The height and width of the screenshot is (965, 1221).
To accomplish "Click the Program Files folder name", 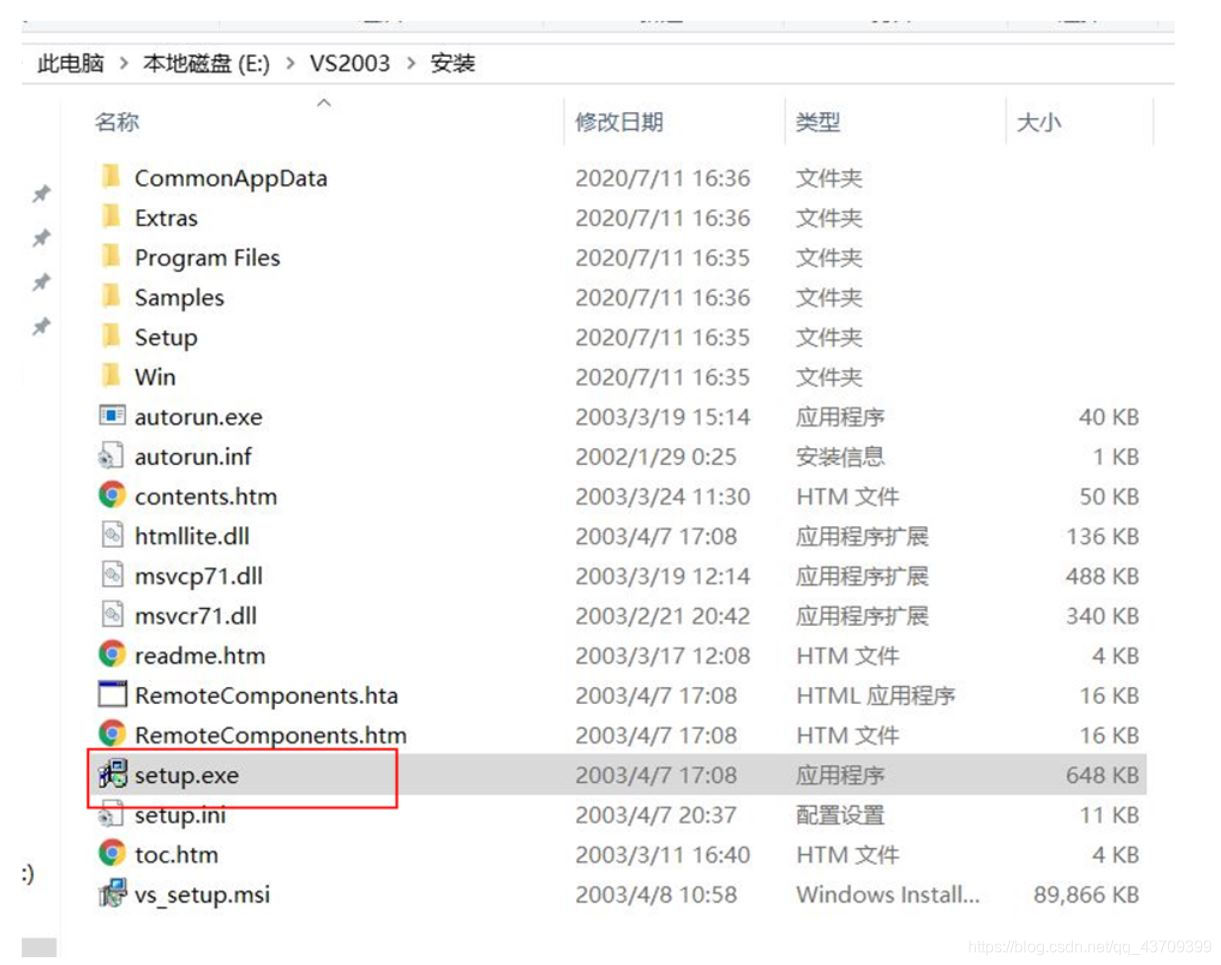I will [207, 258].
